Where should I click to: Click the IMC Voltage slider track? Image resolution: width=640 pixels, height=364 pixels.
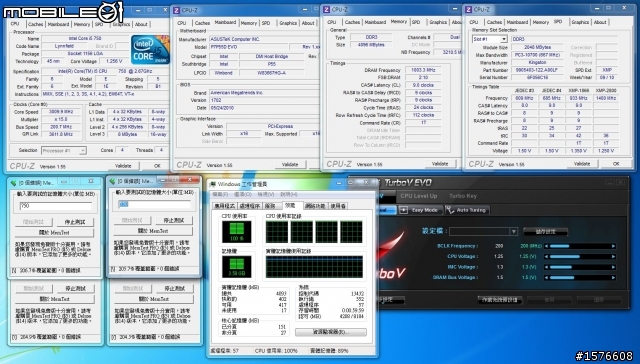tap(580, 267)
